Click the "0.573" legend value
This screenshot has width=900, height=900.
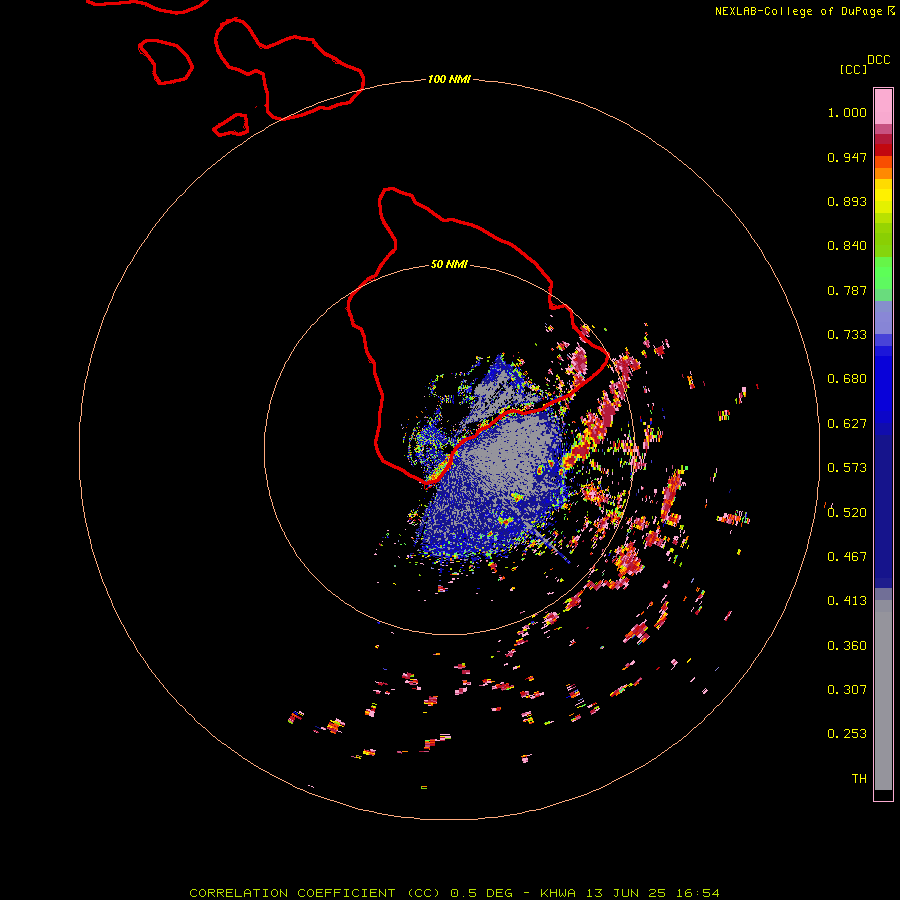[847, 468]
